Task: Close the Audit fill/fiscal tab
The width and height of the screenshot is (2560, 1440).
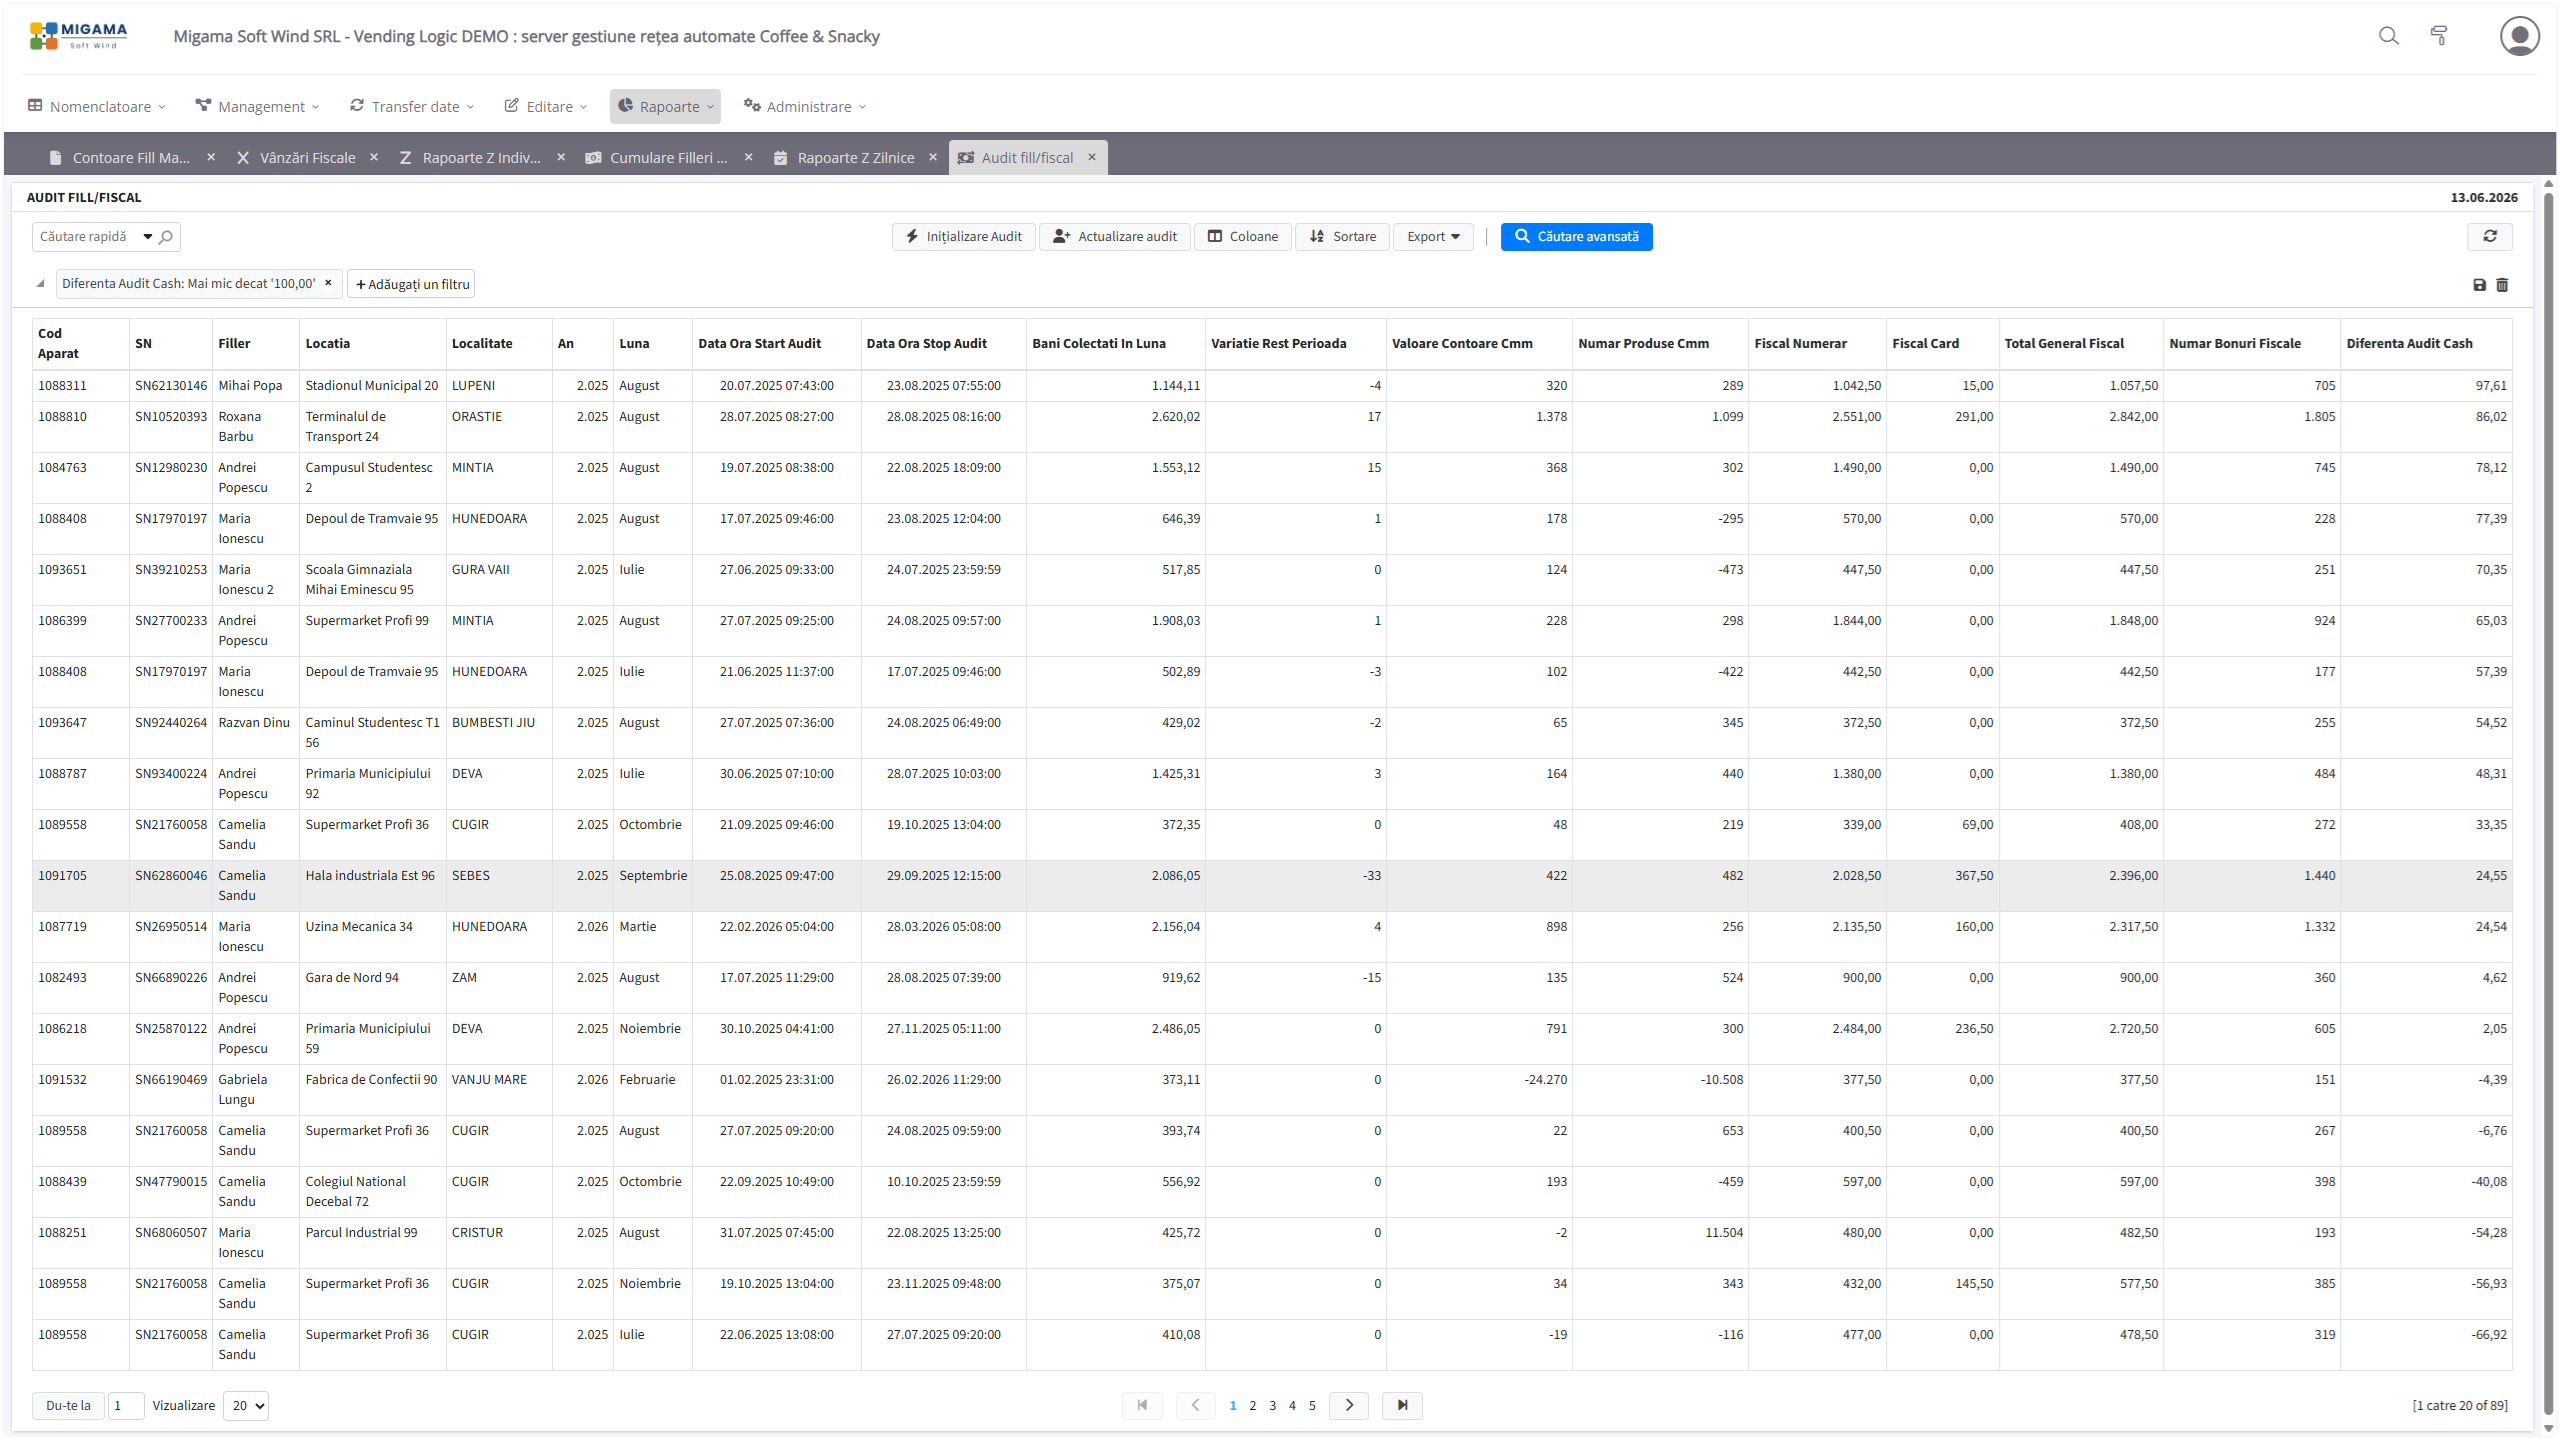Action: point(1092,157)
